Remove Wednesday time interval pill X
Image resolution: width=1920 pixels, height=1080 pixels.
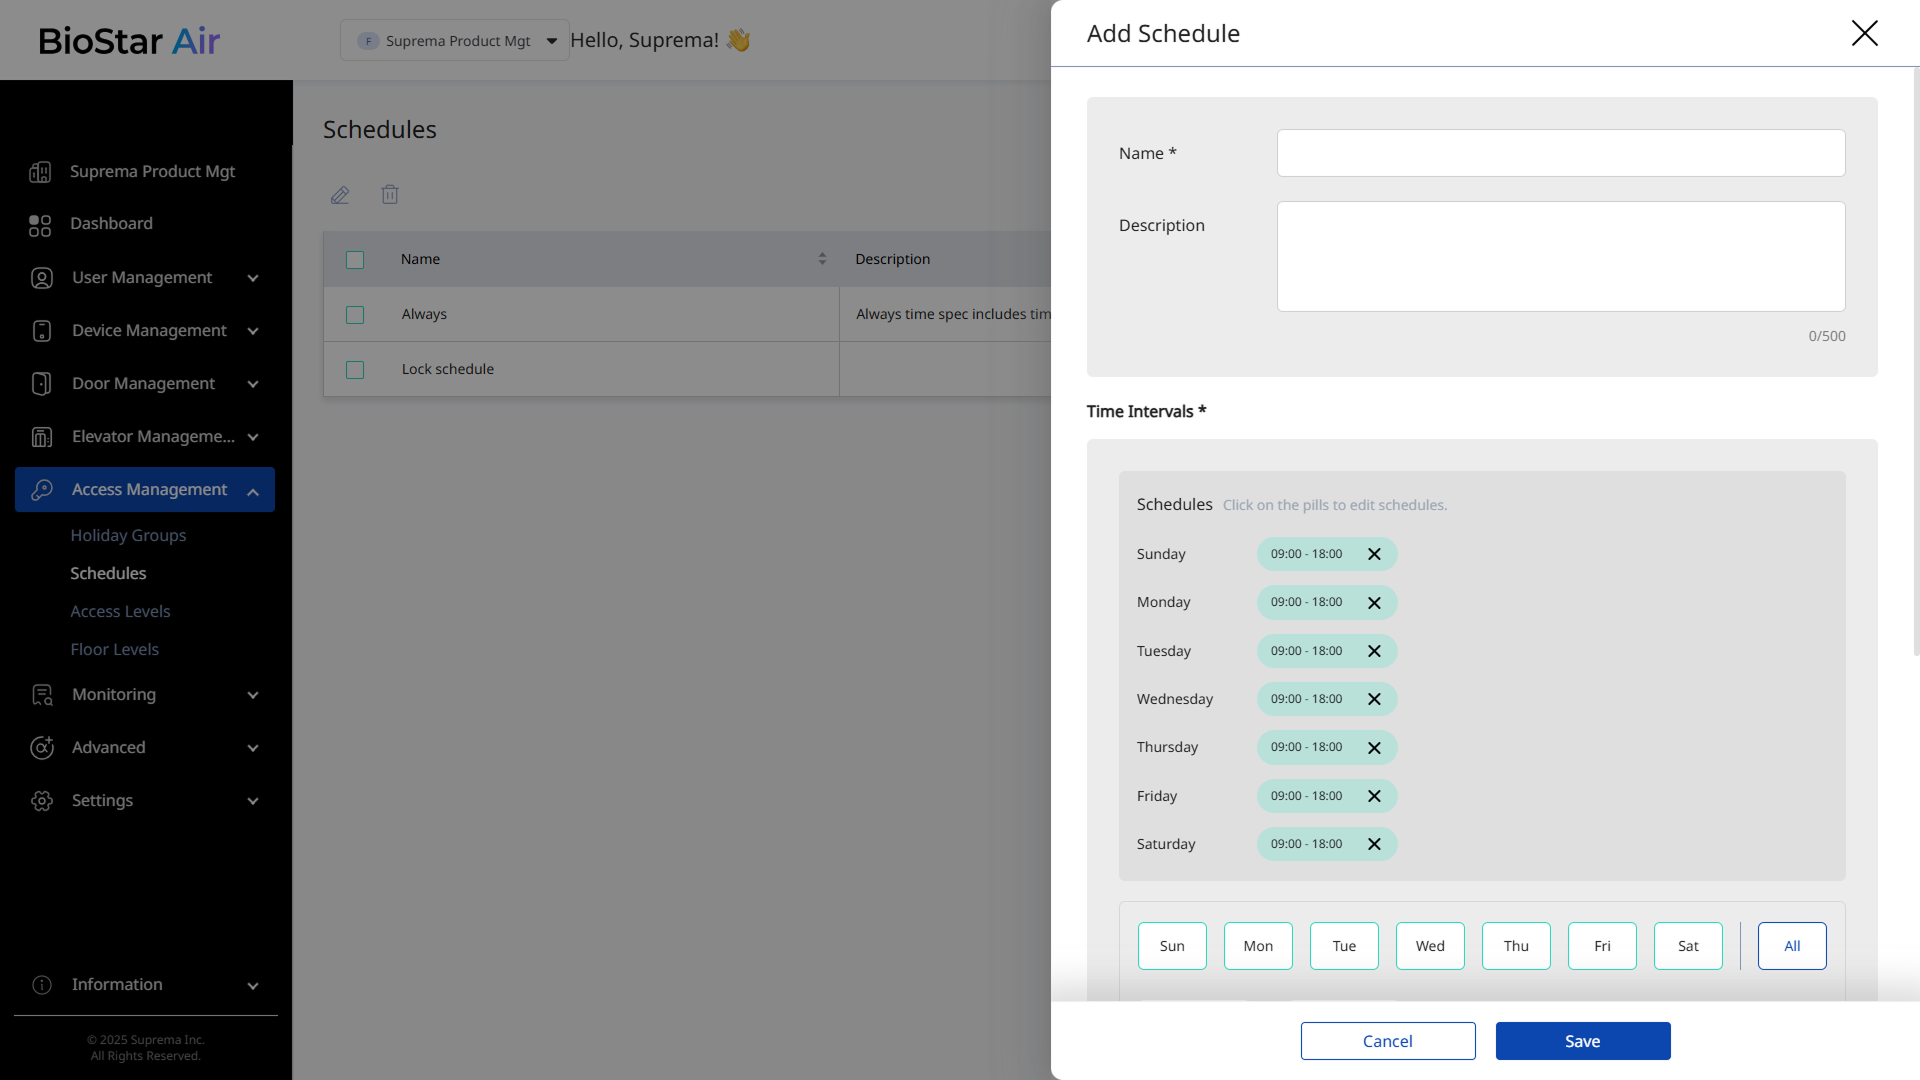(x=1374, y=699)
